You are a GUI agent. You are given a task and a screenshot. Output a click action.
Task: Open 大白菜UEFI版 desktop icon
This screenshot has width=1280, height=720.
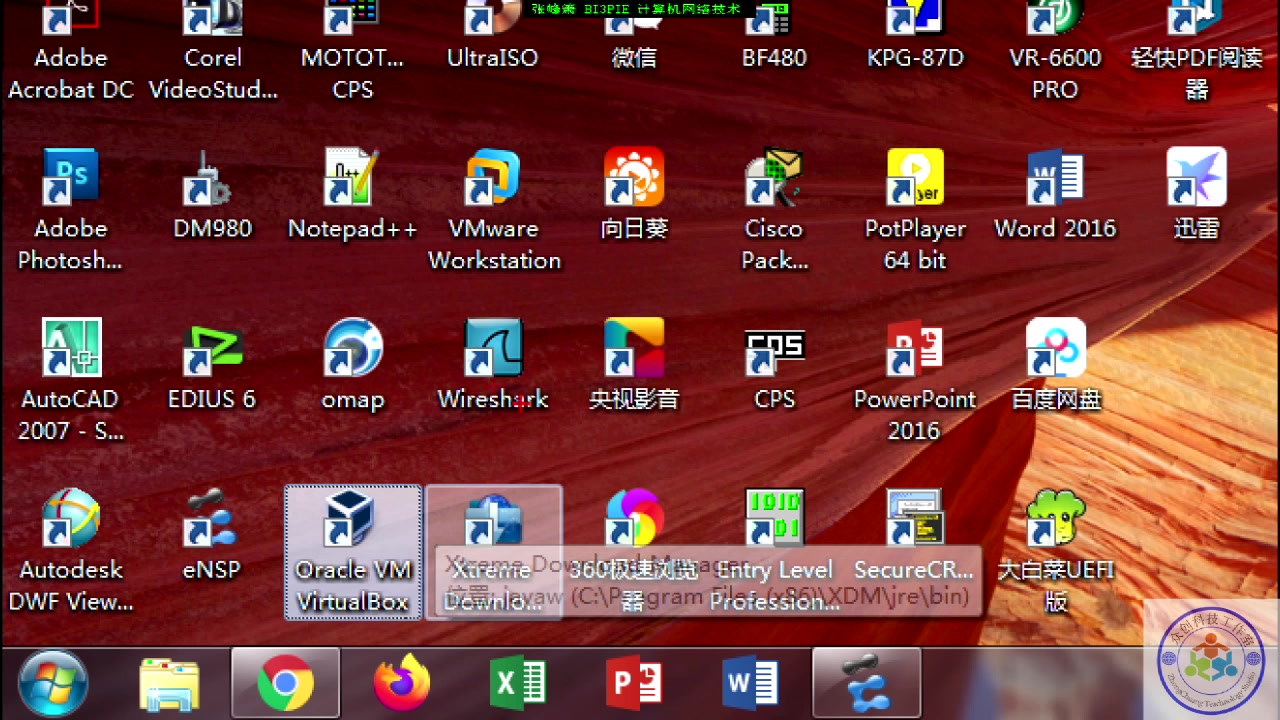click(x=1055, y=551)
